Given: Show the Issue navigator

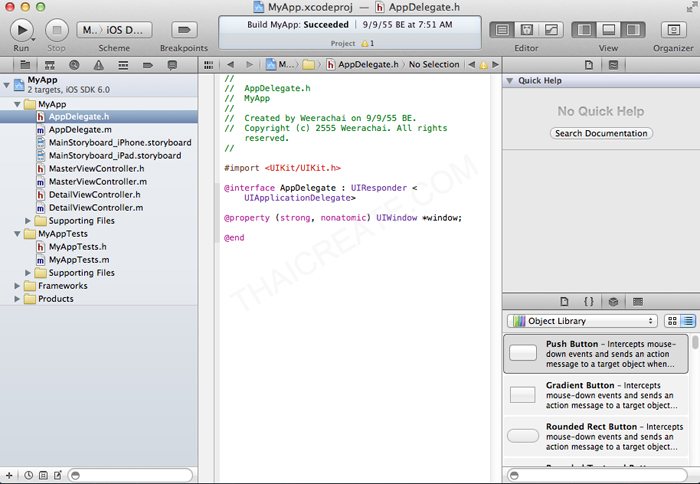Looking at the screenshot, I should [99, 65].
